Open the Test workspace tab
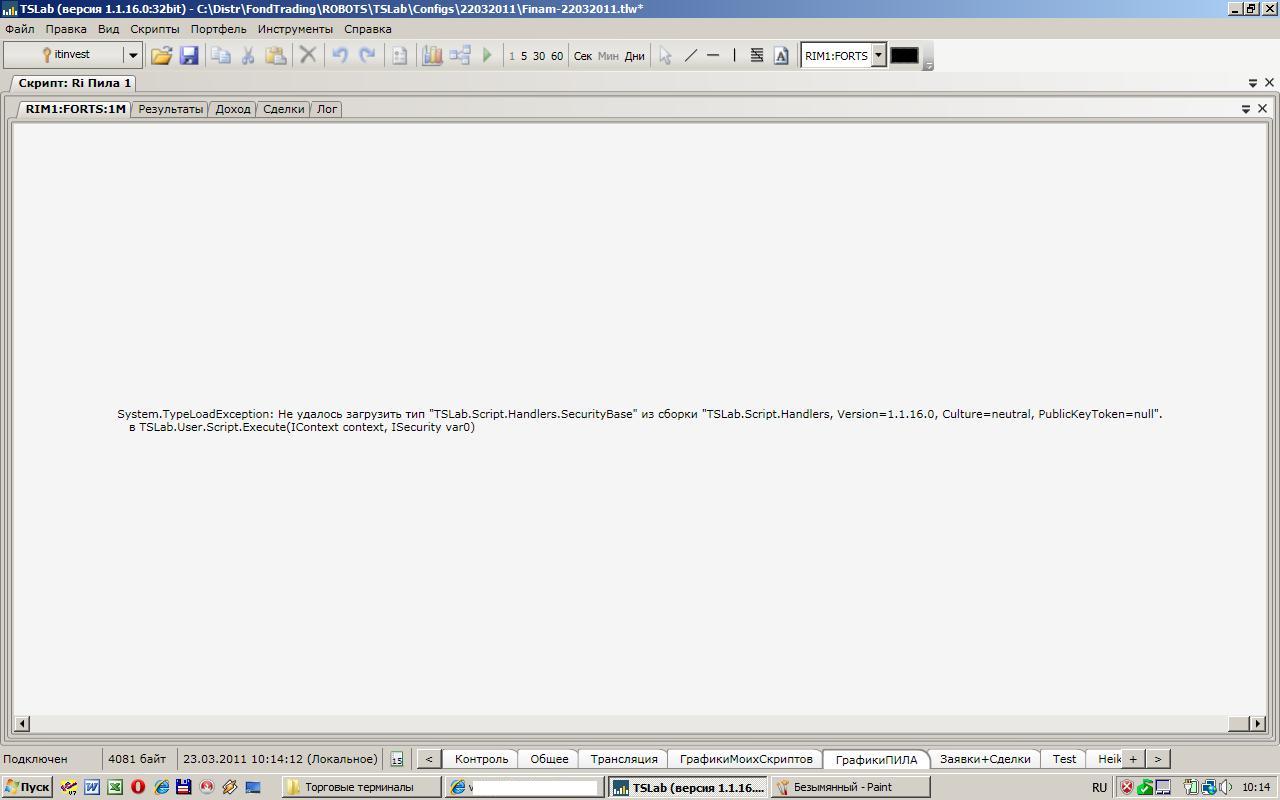The image size is (1280, 800). [x=1064, y=759]
